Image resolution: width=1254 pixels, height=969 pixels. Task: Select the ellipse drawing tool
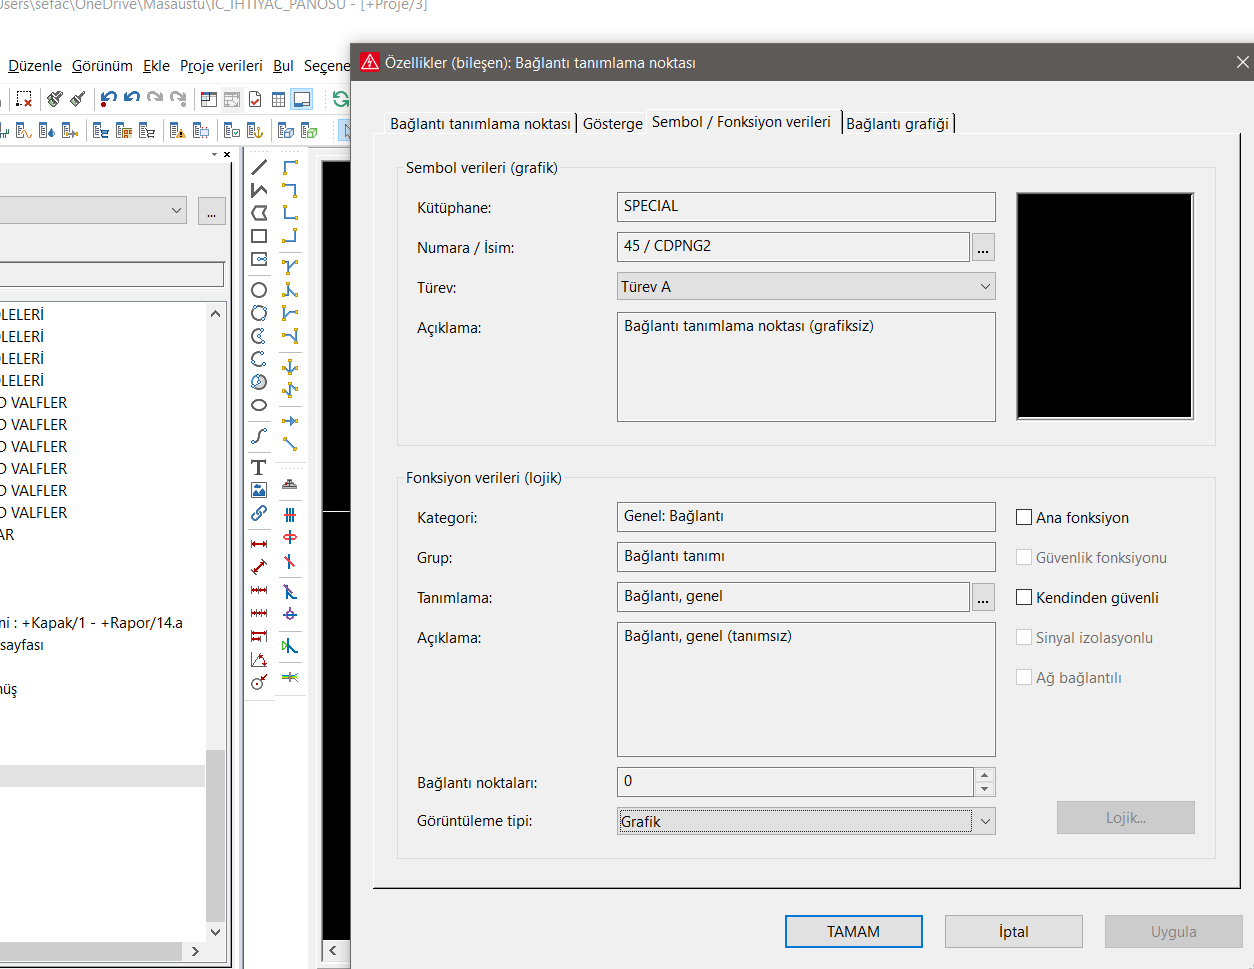[259, 405]
